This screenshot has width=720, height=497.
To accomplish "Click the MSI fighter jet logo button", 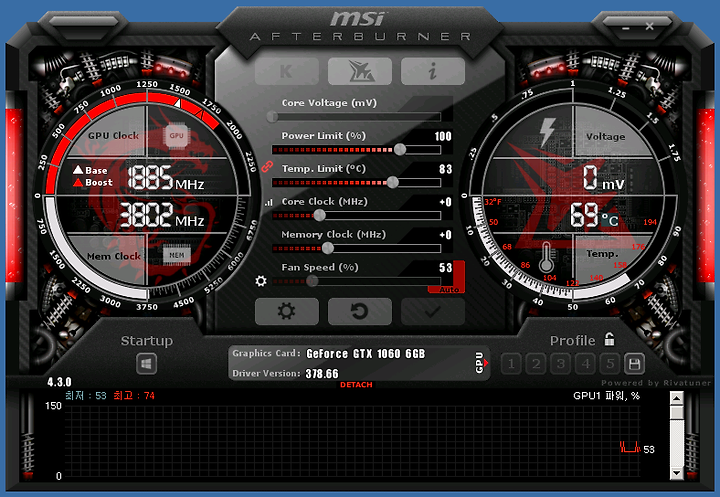I will click(x=360, y=71).
